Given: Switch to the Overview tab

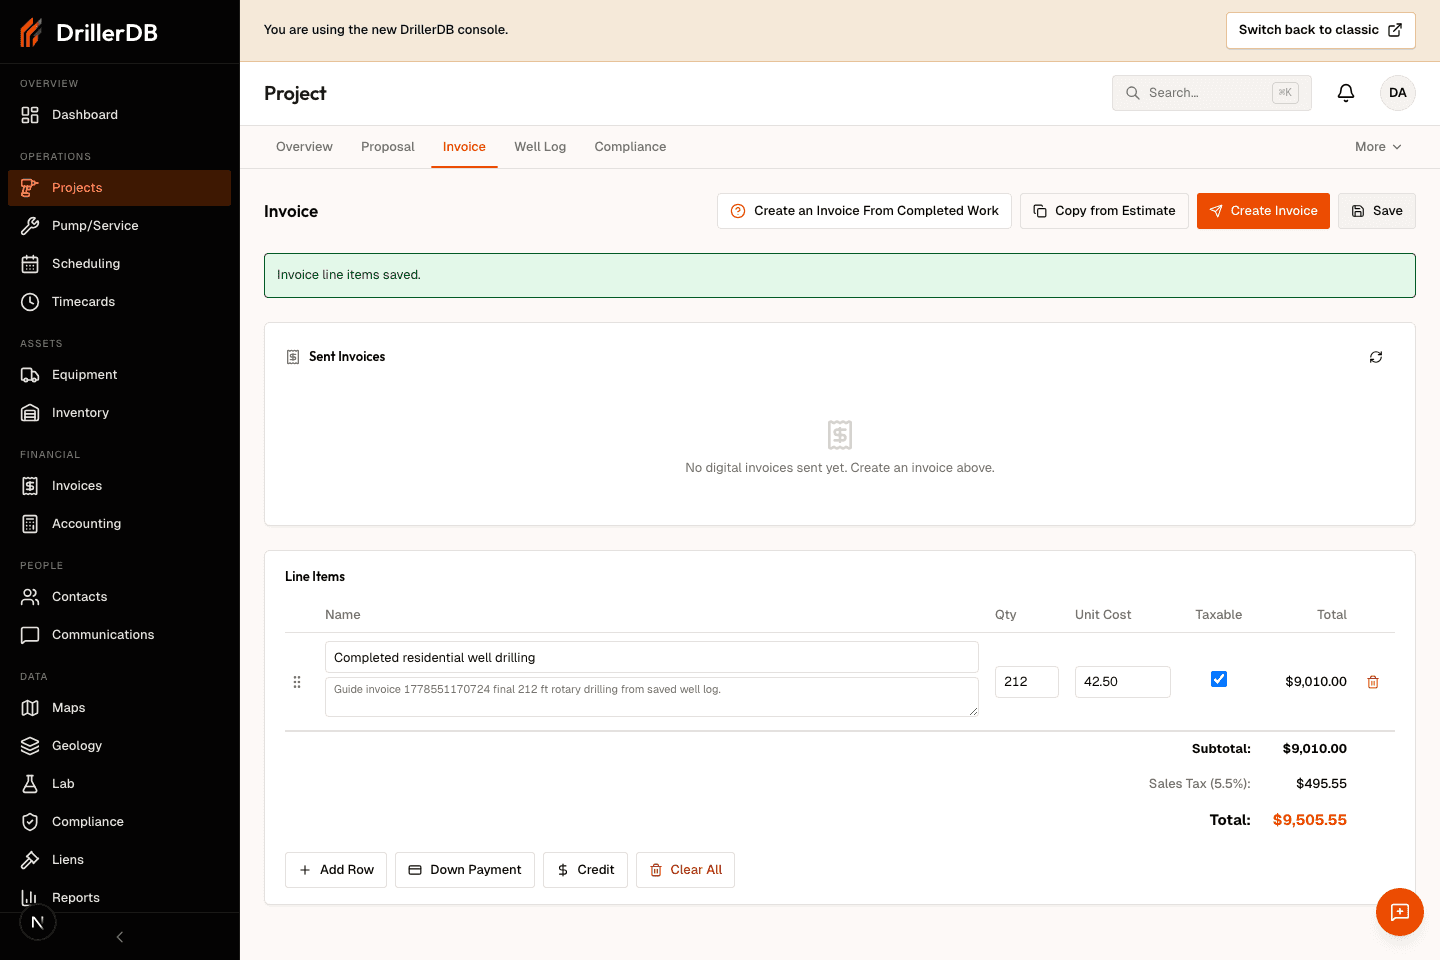Looking at the screenshot, I should (x=304, y=147).
